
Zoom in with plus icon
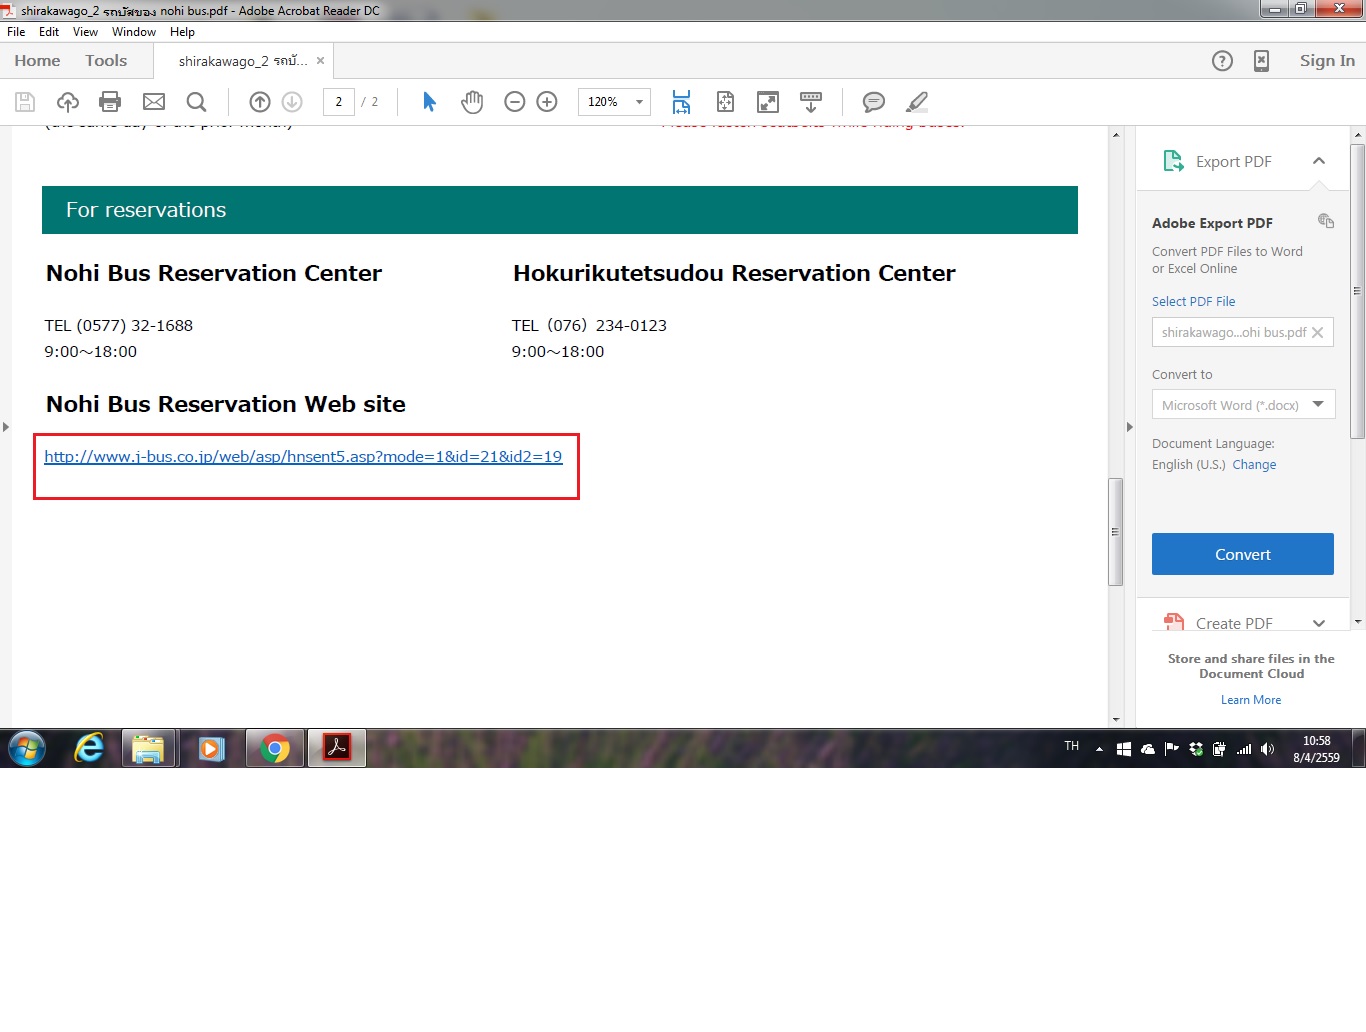point(547,102)
